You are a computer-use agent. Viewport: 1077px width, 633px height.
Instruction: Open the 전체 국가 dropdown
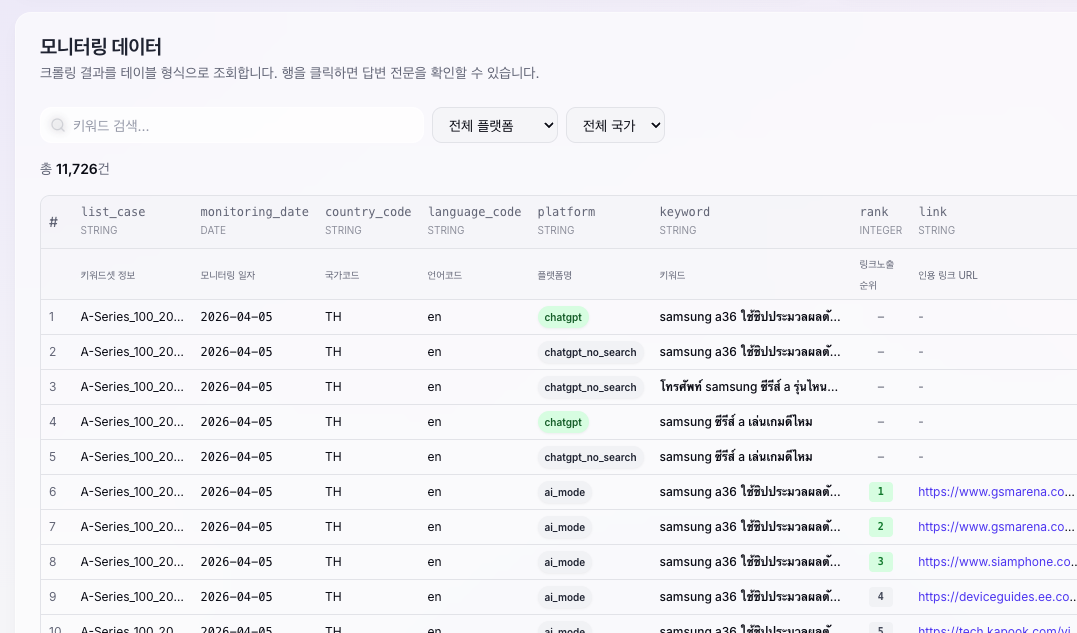click(x=615, y=125)
